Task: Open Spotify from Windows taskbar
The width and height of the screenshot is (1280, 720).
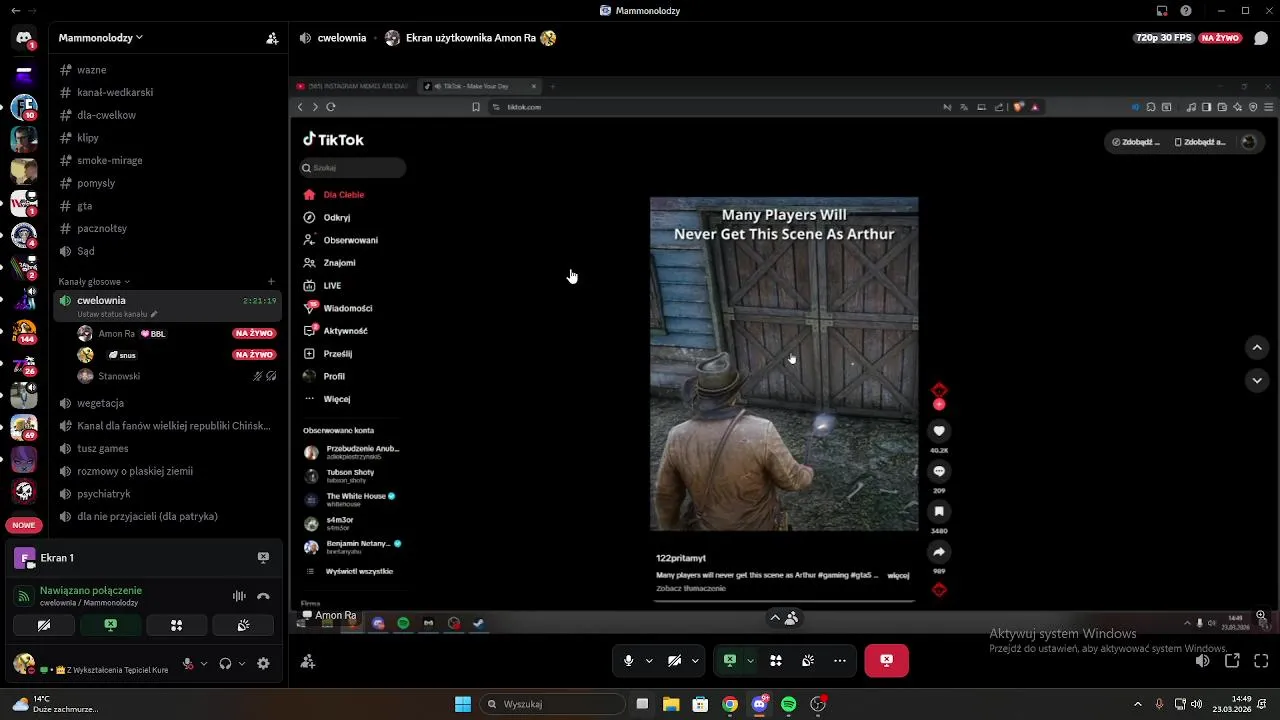Action: click(x=788, y=704)
